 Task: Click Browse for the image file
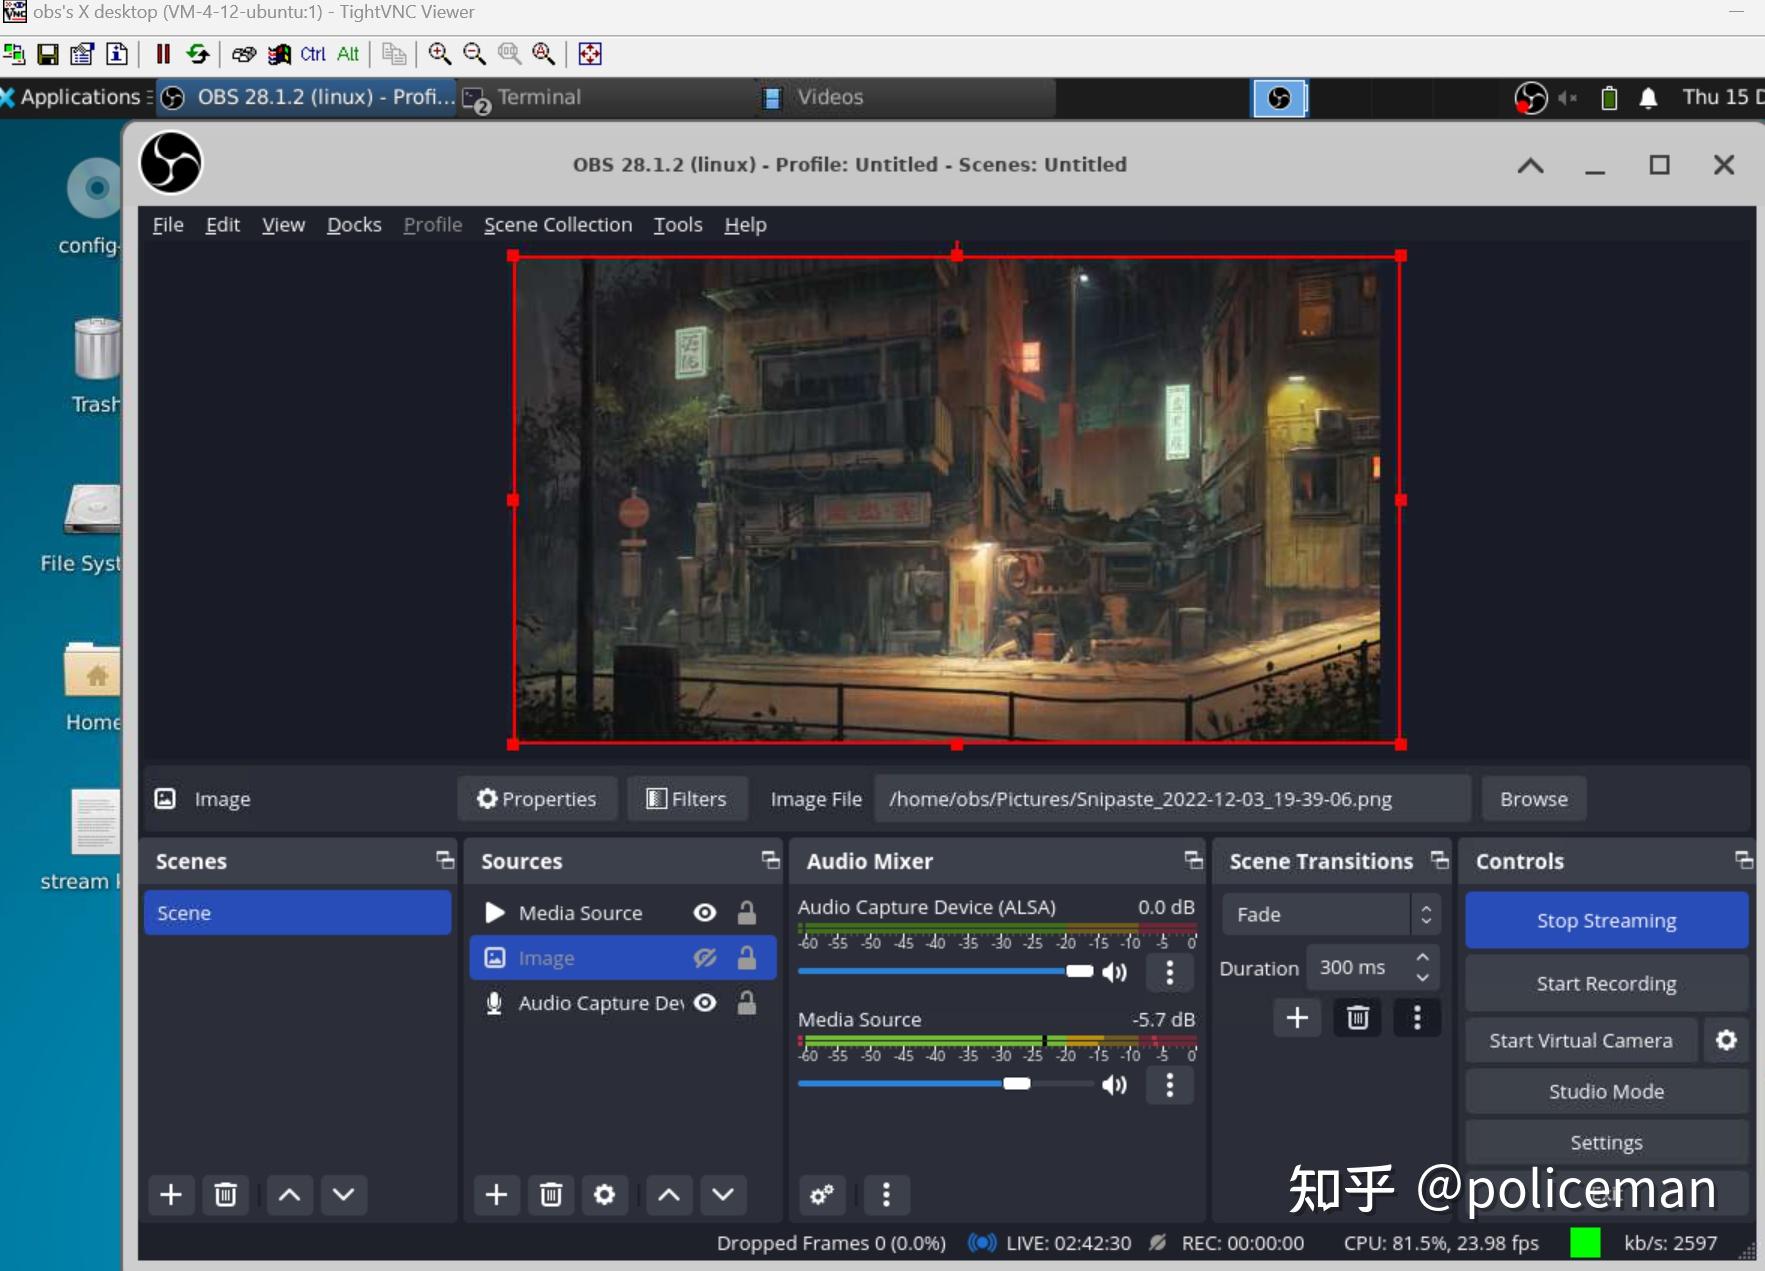coord(1533,799)
